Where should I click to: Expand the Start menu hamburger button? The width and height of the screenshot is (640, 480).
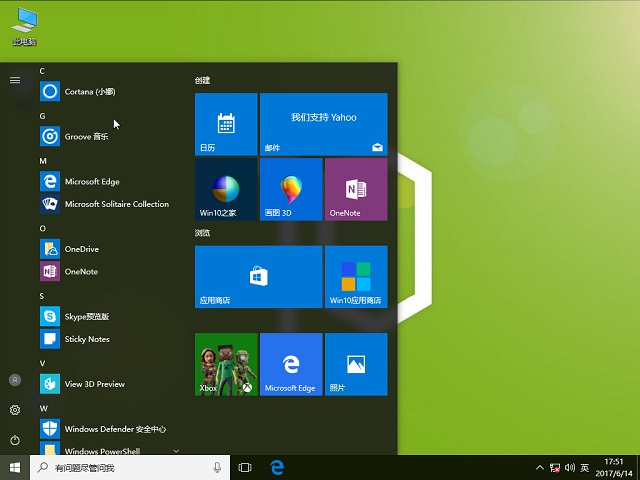tap(15, 80)
